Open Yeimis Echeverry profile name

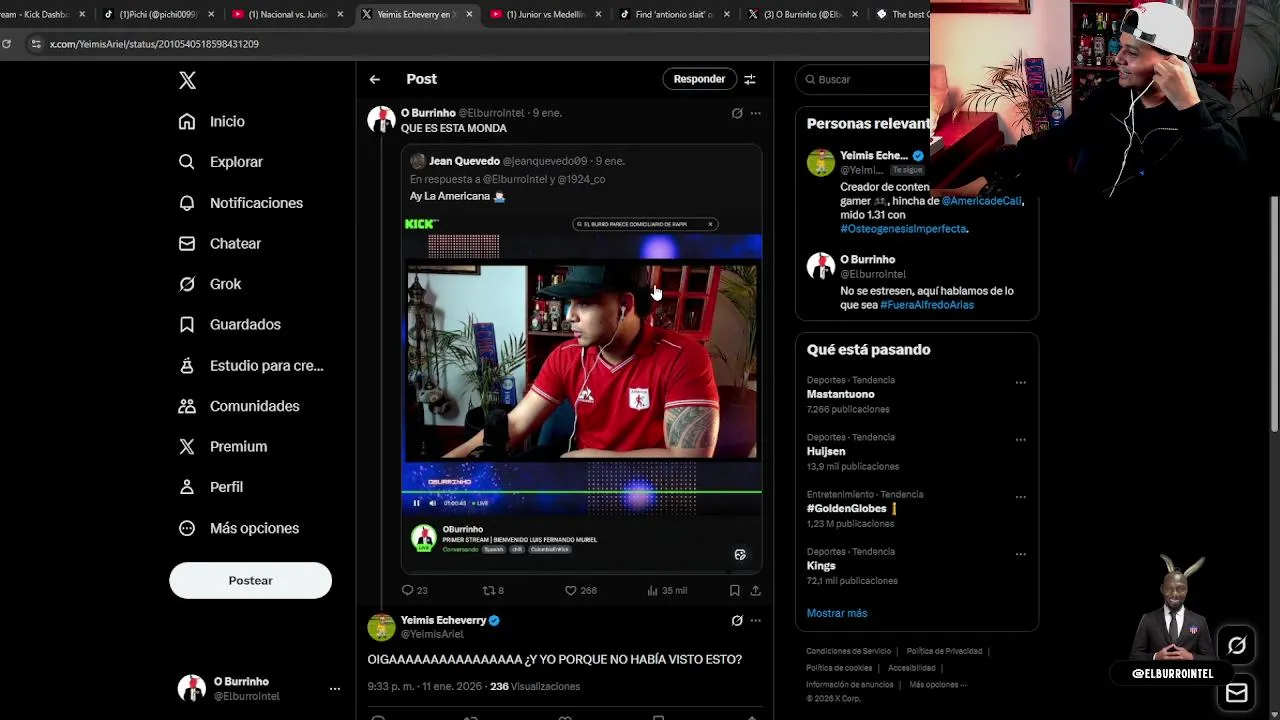pyautogui.click(x=443, y=620)
